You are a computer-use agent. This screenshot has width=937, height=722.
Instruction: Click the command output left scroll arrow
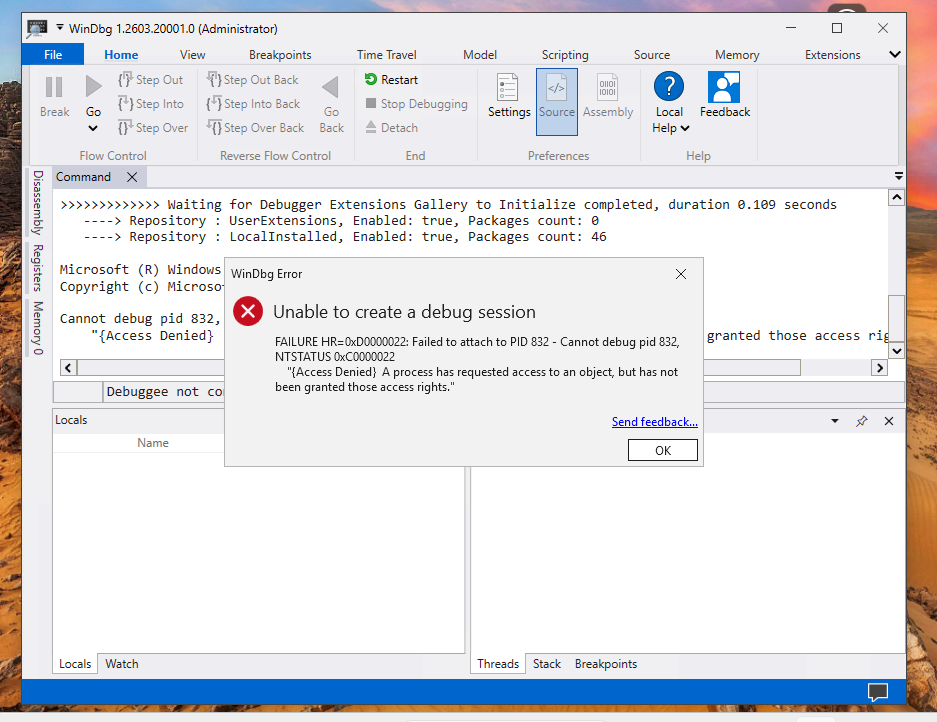pos(68,368)
